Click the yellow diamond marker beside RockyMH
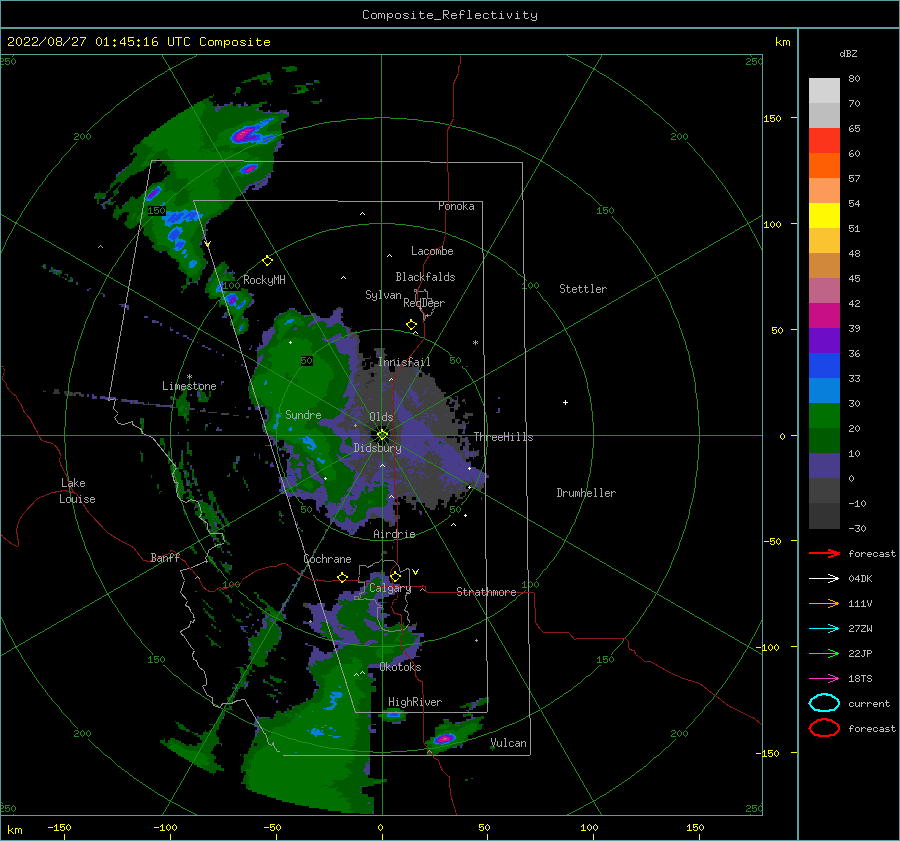This screenshot has width=900, height=841. 267,261
